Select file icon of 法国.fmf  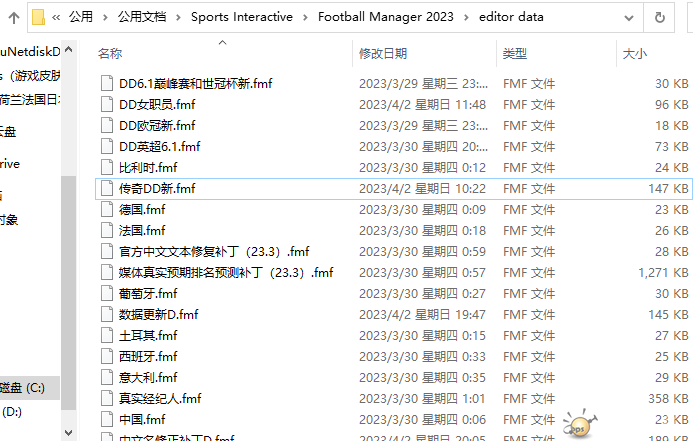(x=107, y=230)
